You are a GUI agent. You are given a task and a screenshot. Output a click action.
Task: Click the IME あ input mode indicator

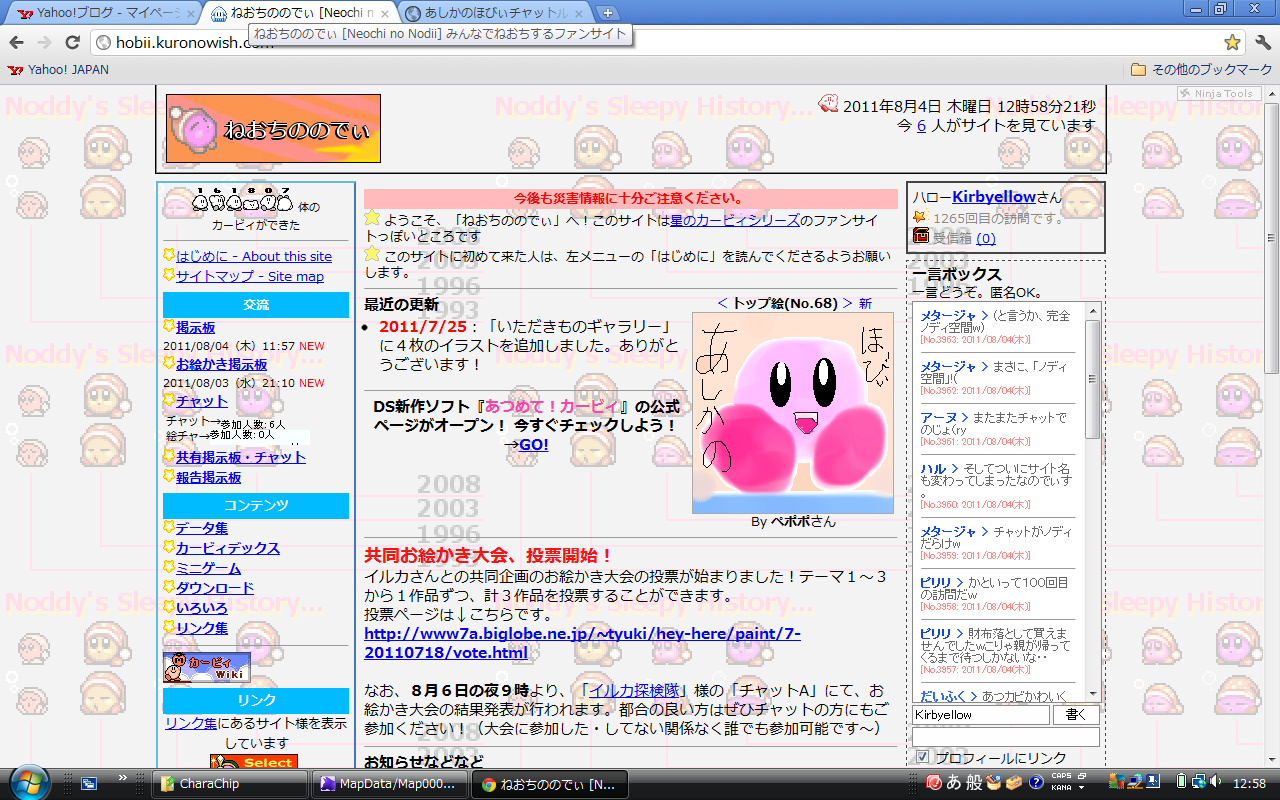coord(954,782)
